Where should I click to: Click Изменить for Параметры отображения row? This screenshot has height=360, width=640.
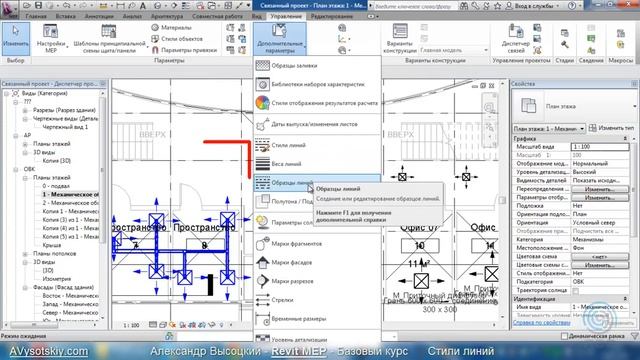click(x=600, y=198)
